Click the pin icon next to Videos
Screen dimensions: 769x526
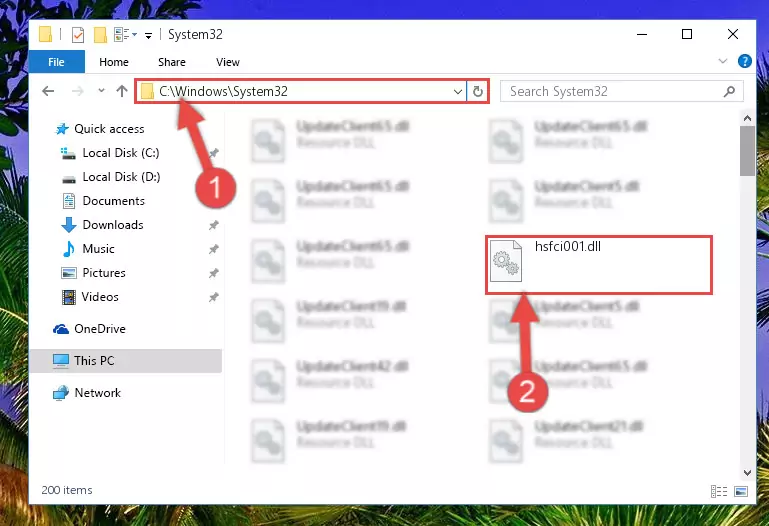tap(213, 297)
